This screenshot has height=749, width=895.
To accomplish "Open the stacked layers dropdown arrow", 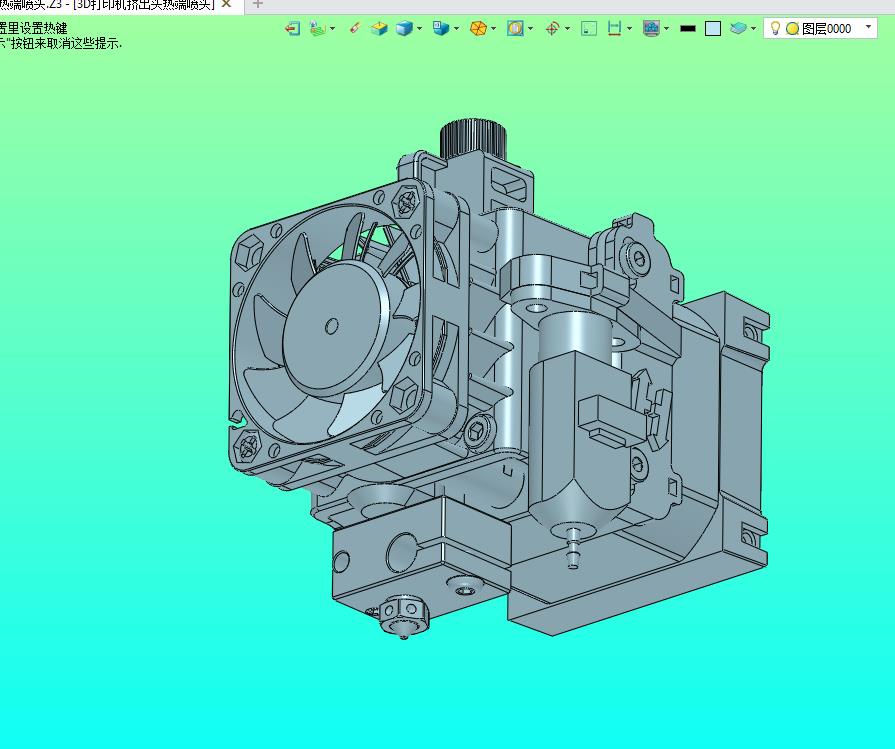I will (753, 28).
